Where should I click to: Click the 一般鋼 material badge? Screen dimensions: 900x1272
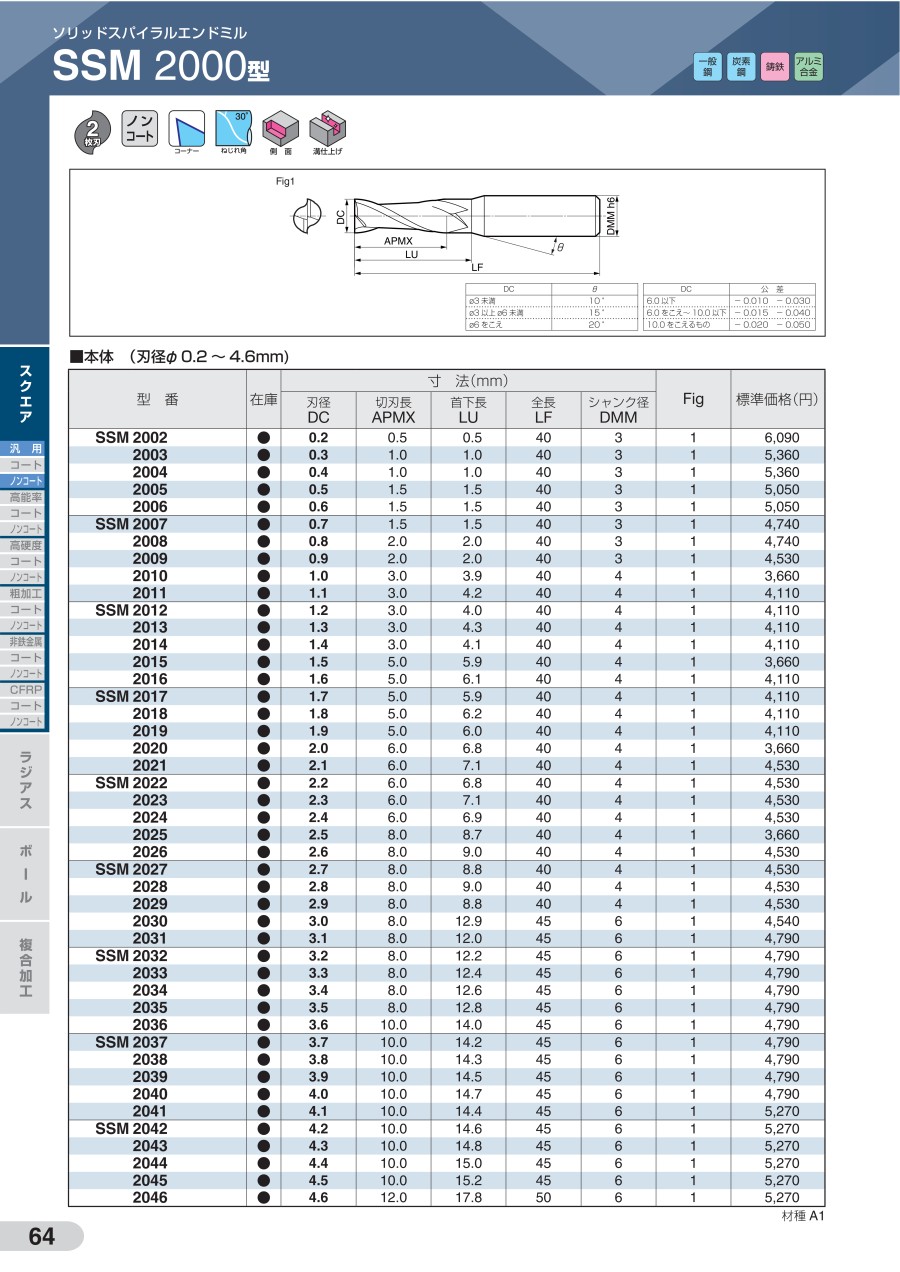[706, 67]
